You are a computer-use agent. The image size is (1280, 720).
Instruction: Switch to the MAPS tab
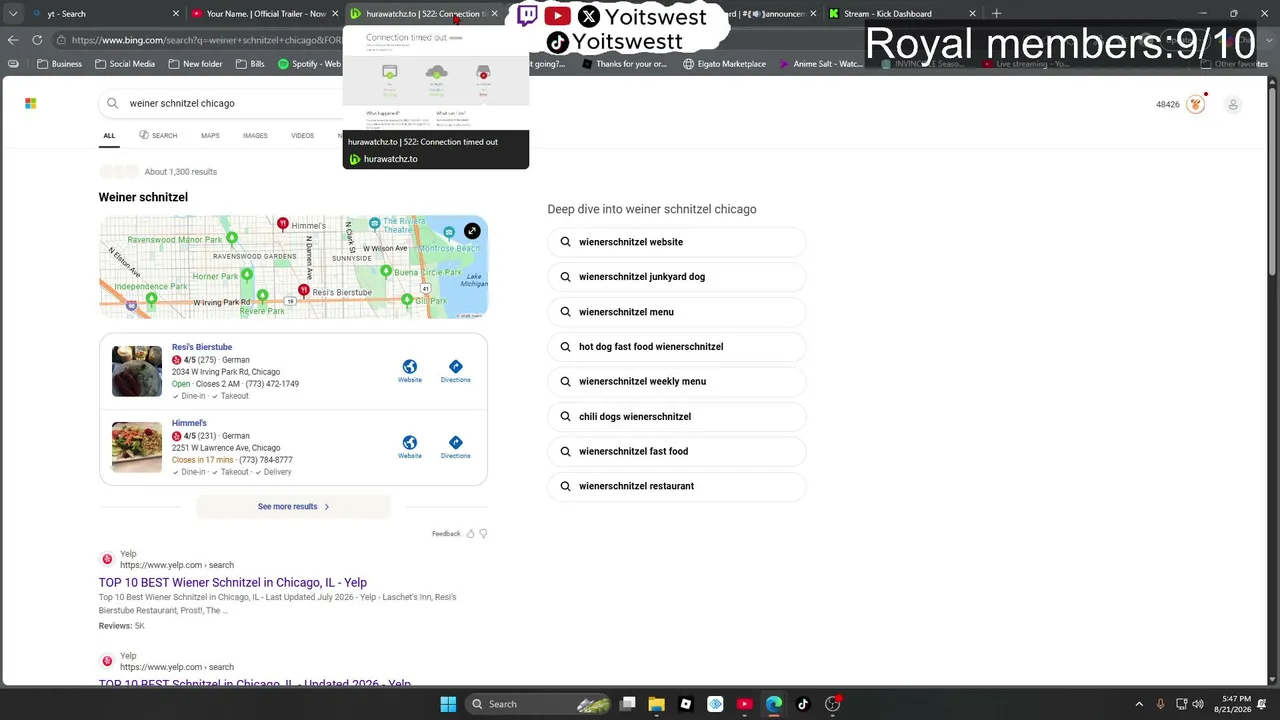click(210, 136)
